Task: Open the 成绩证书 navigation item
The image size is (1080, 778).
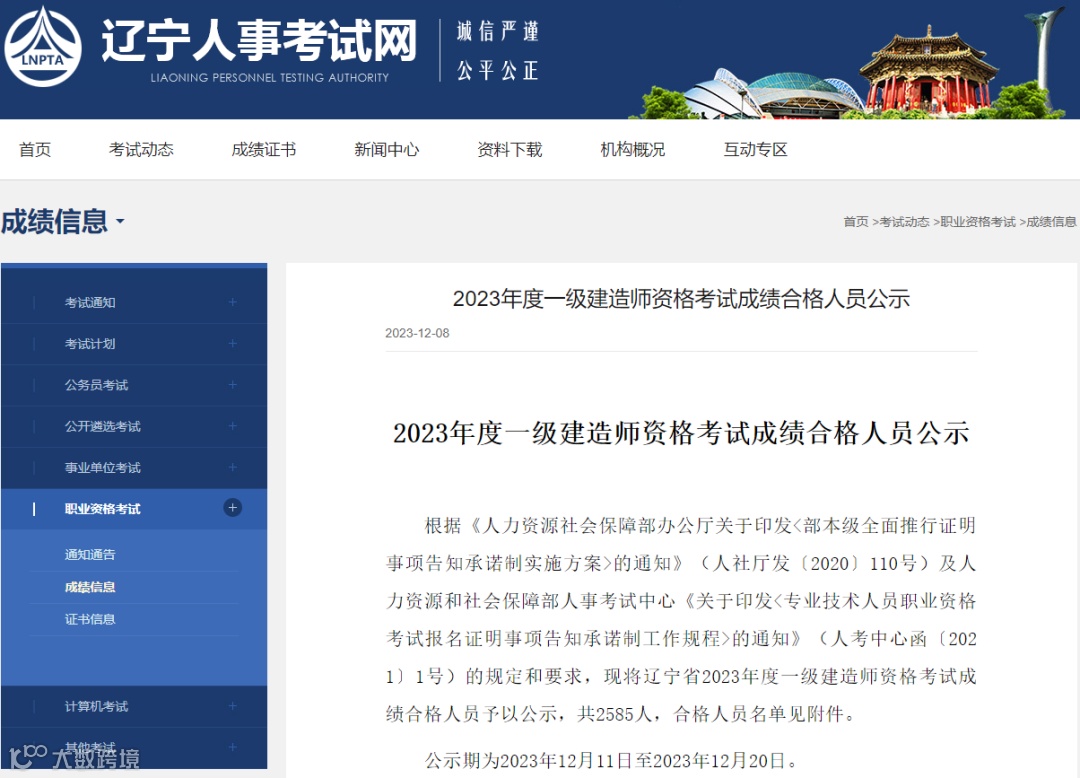Action: coord(264,150)
